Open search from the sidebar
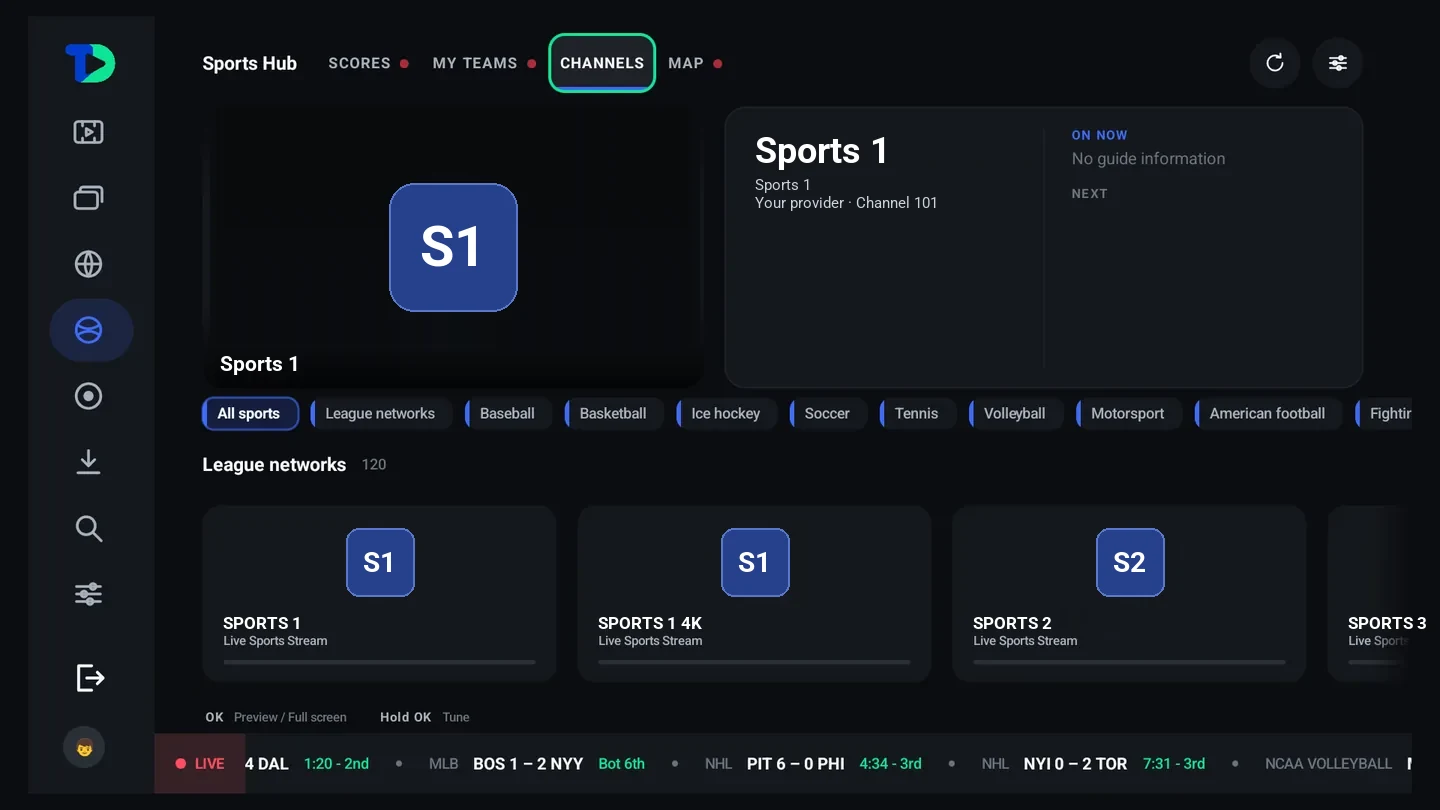Image resolution: width=1440 pixels, height=810 pixels. (x=89, y=528)
